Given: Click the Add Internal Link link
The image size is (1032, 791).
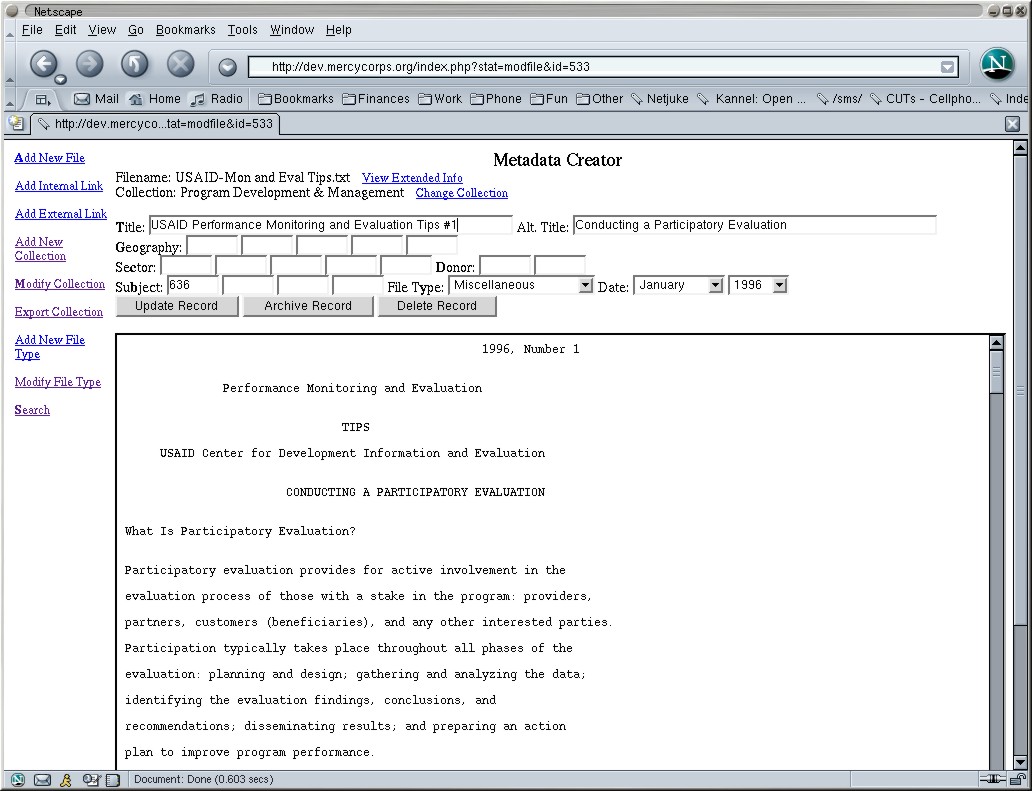Looking at the screenshot, I should [x=59, y=186].
